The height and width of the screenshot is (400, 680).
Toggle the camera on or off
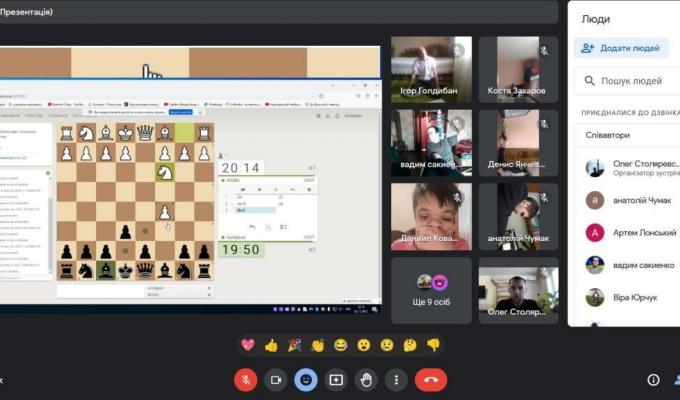[275, 380]
